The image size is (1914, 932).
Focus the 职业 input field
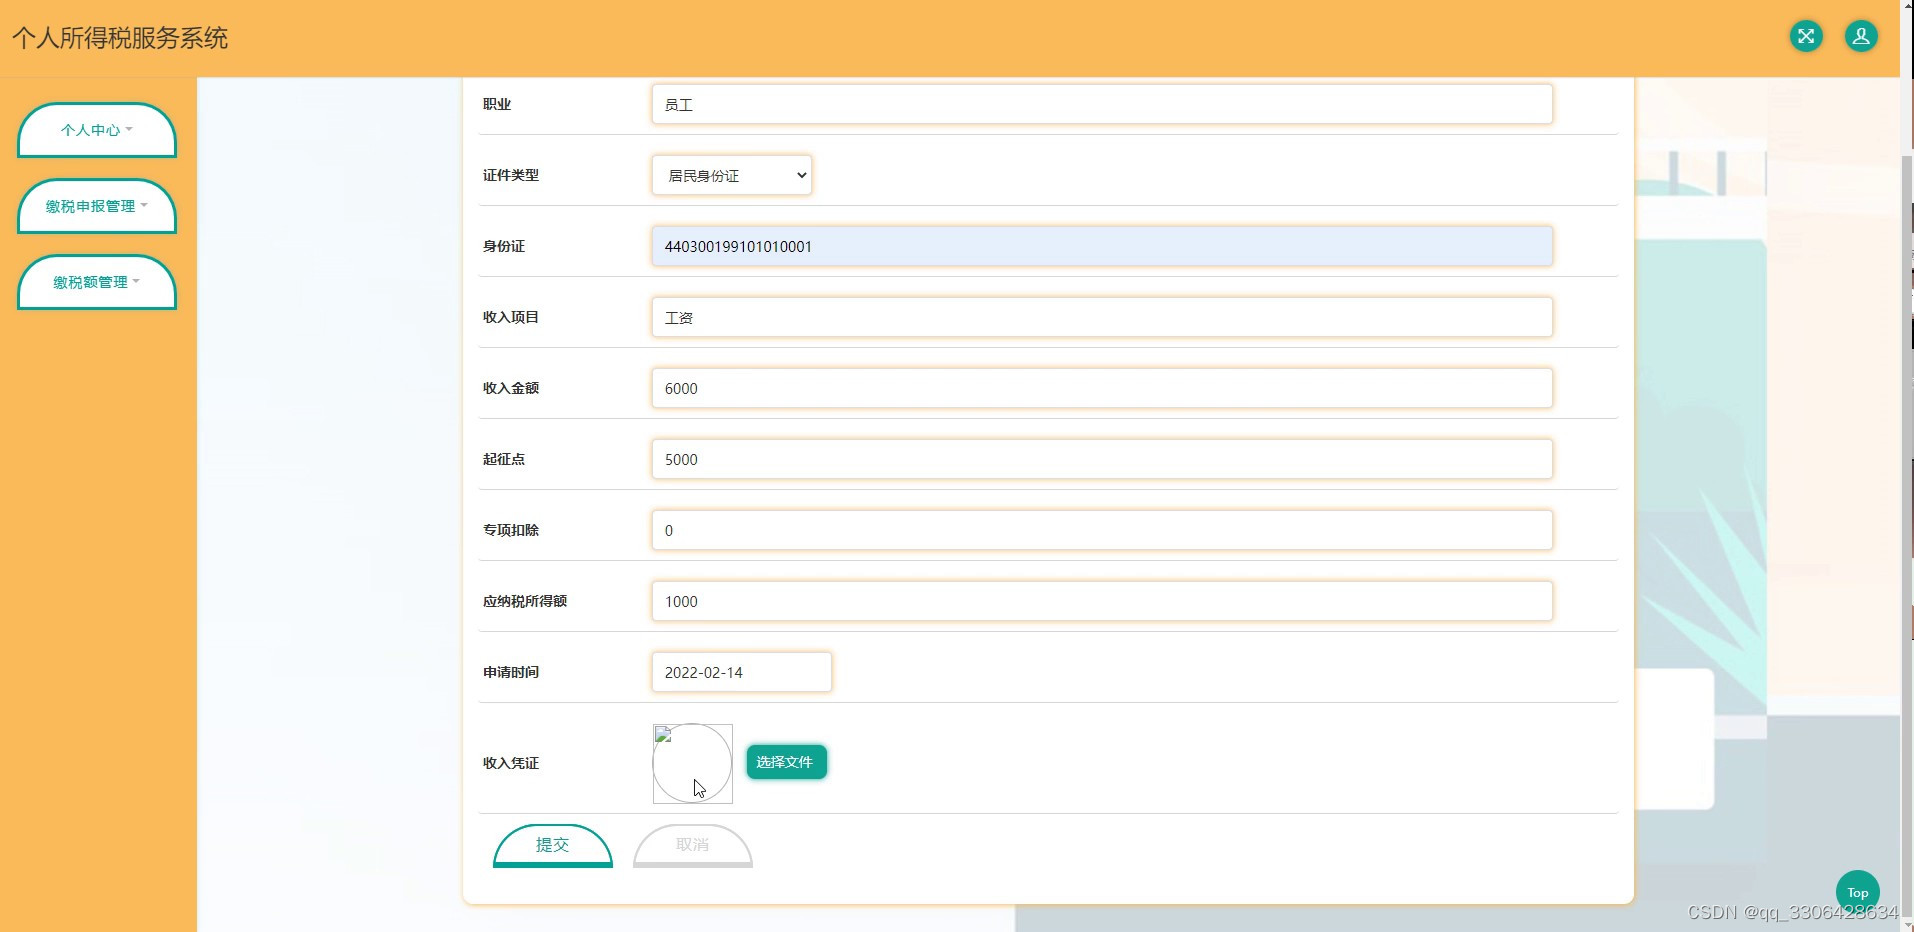point(1102,104)
